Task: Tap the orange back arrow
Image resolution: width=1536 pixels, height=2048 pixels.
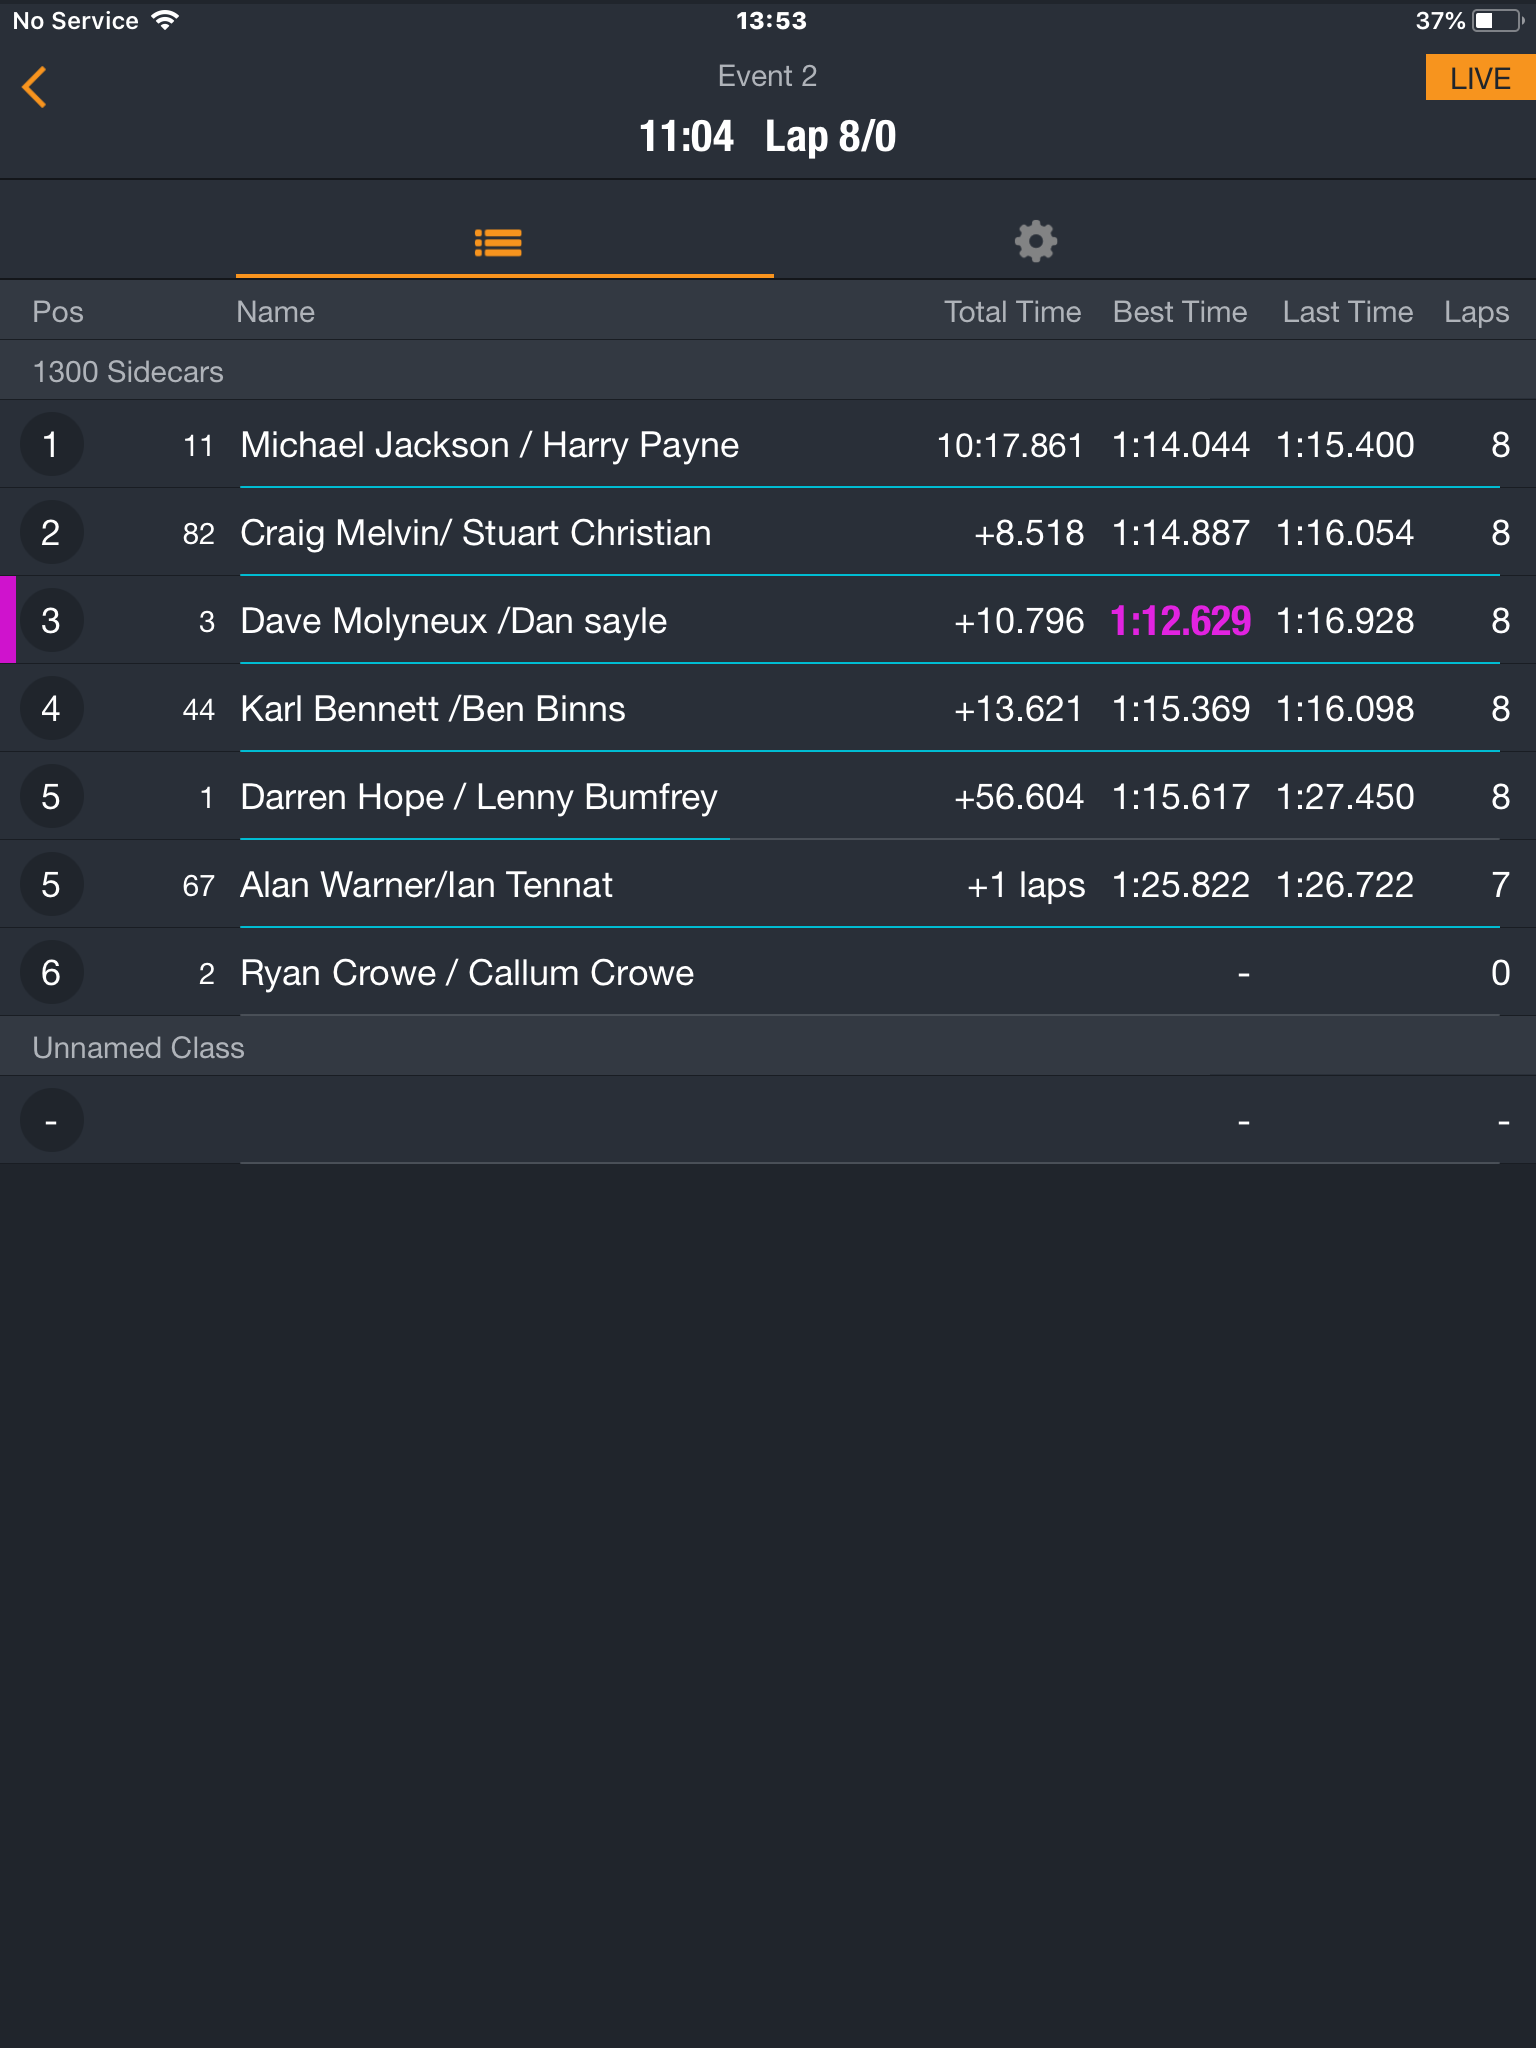Action: (35, 87)
